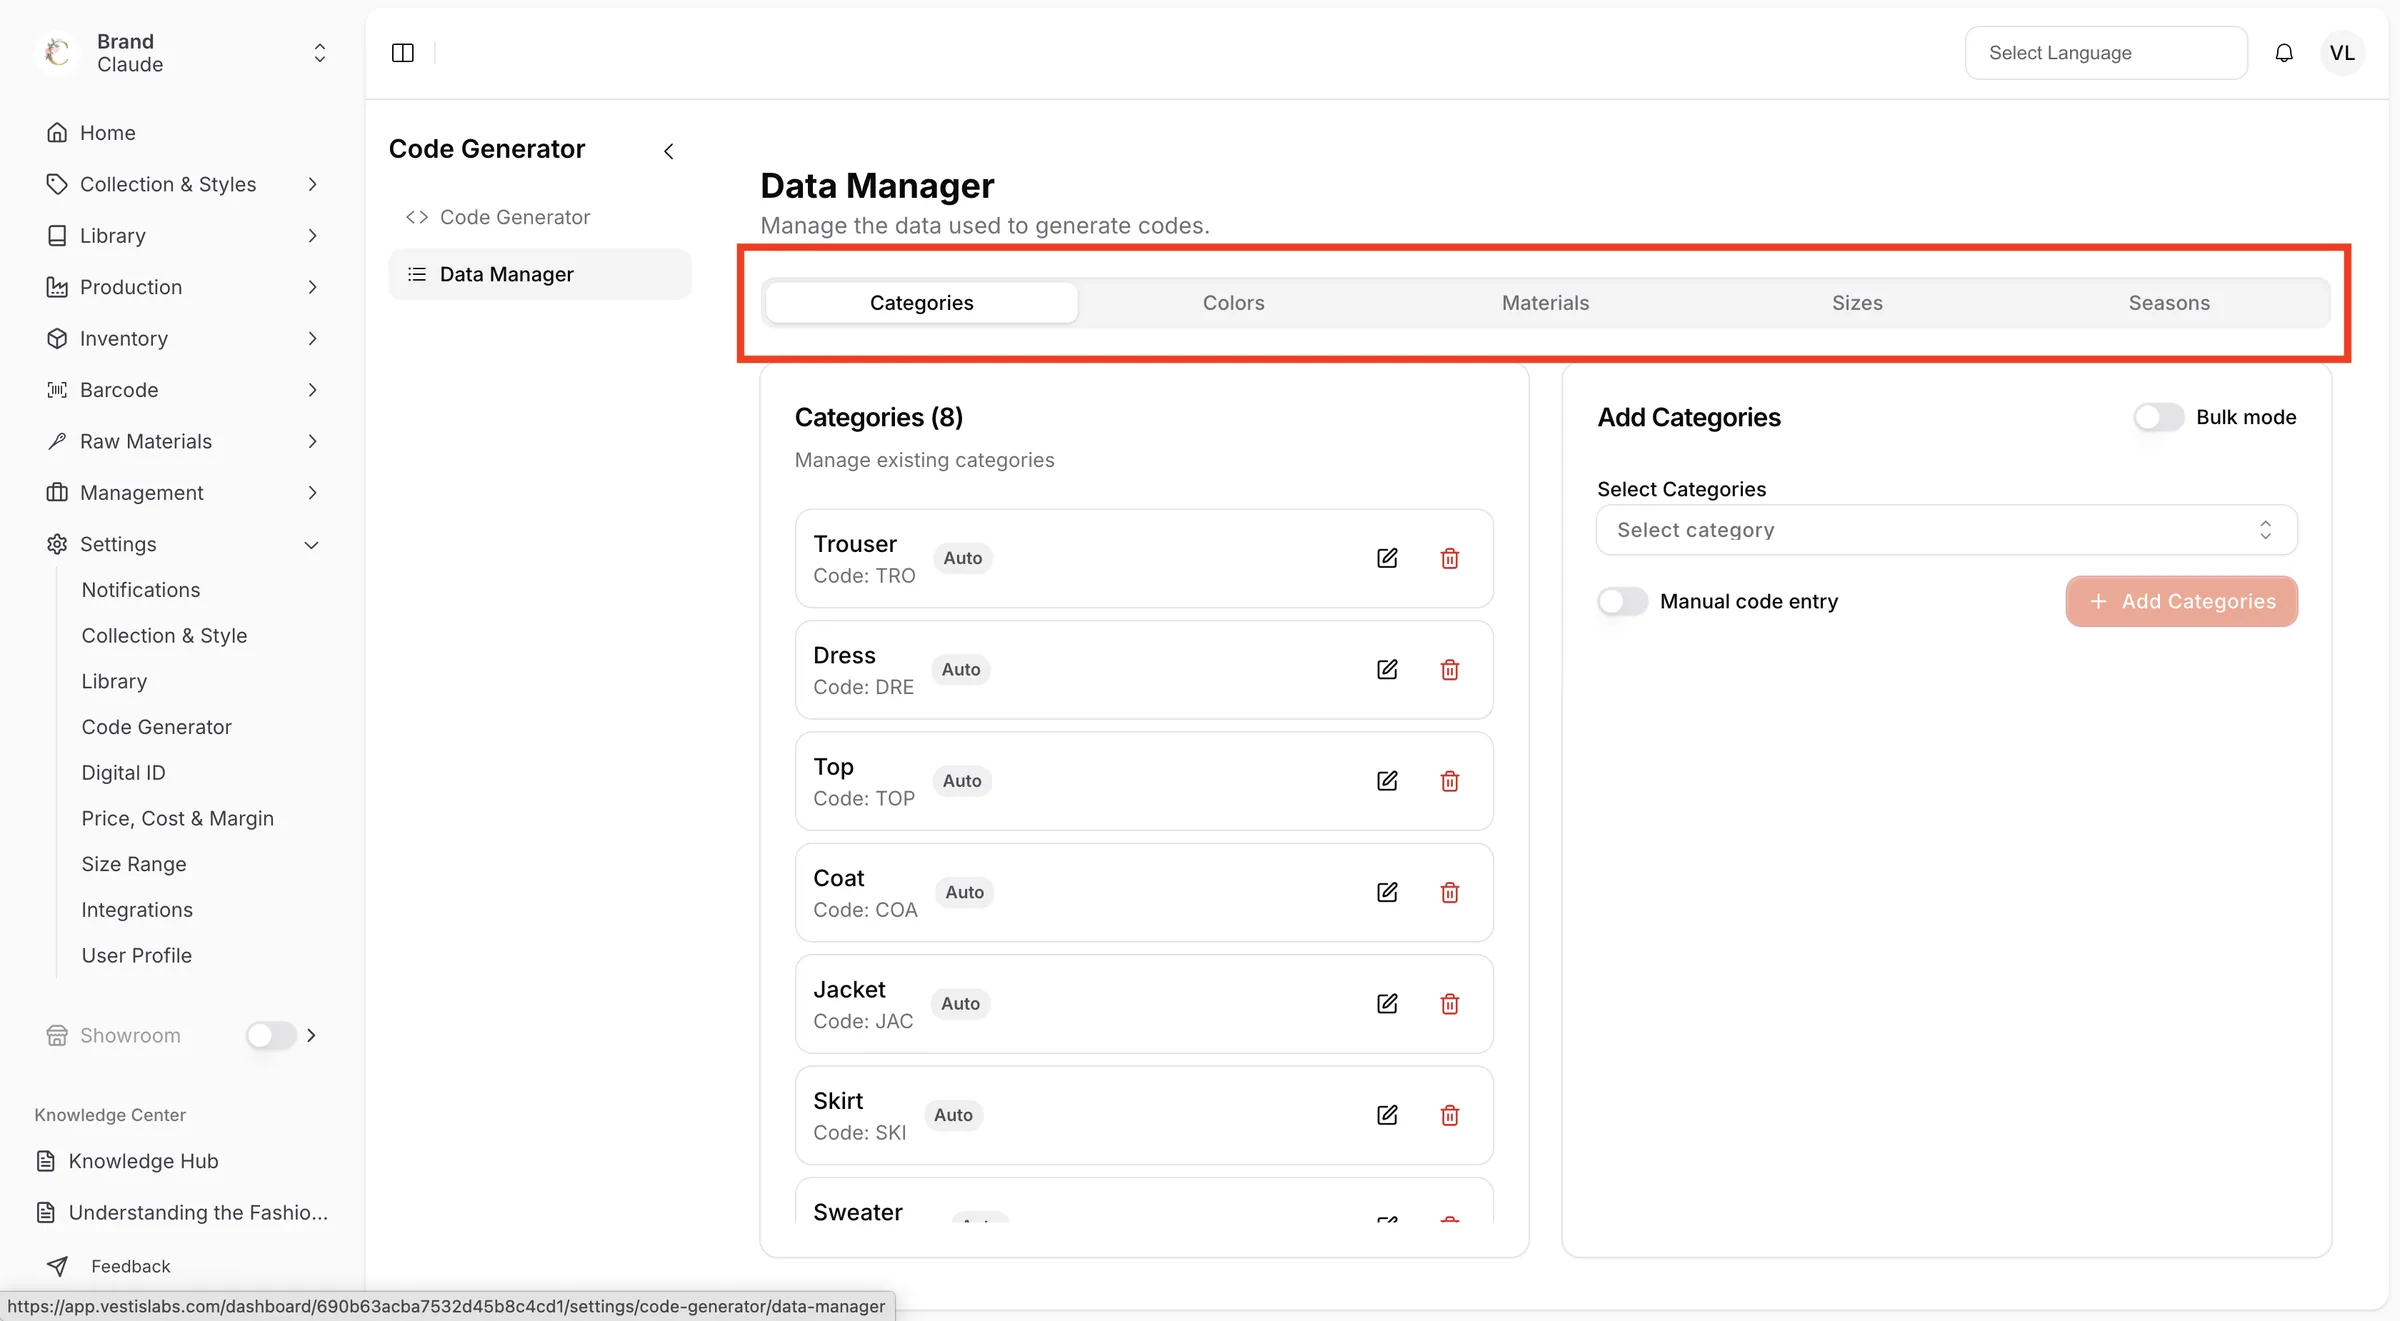Screen dimensions: 2400x1321
Task: Enable Bulk mode toggle
Action: coord(2158,417)
